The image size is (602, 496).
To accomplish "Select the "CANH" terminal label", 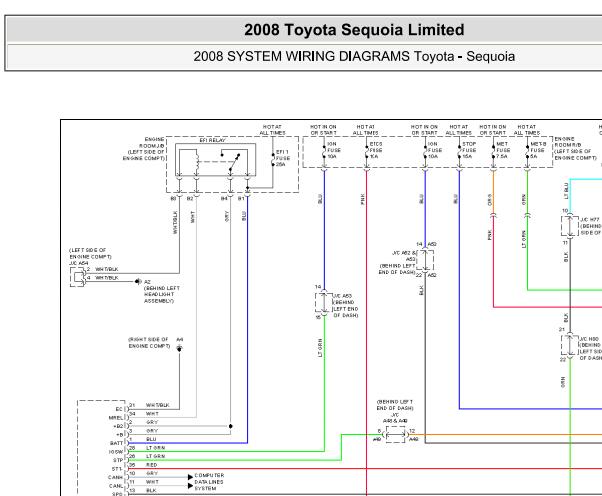I will (116, 478).
